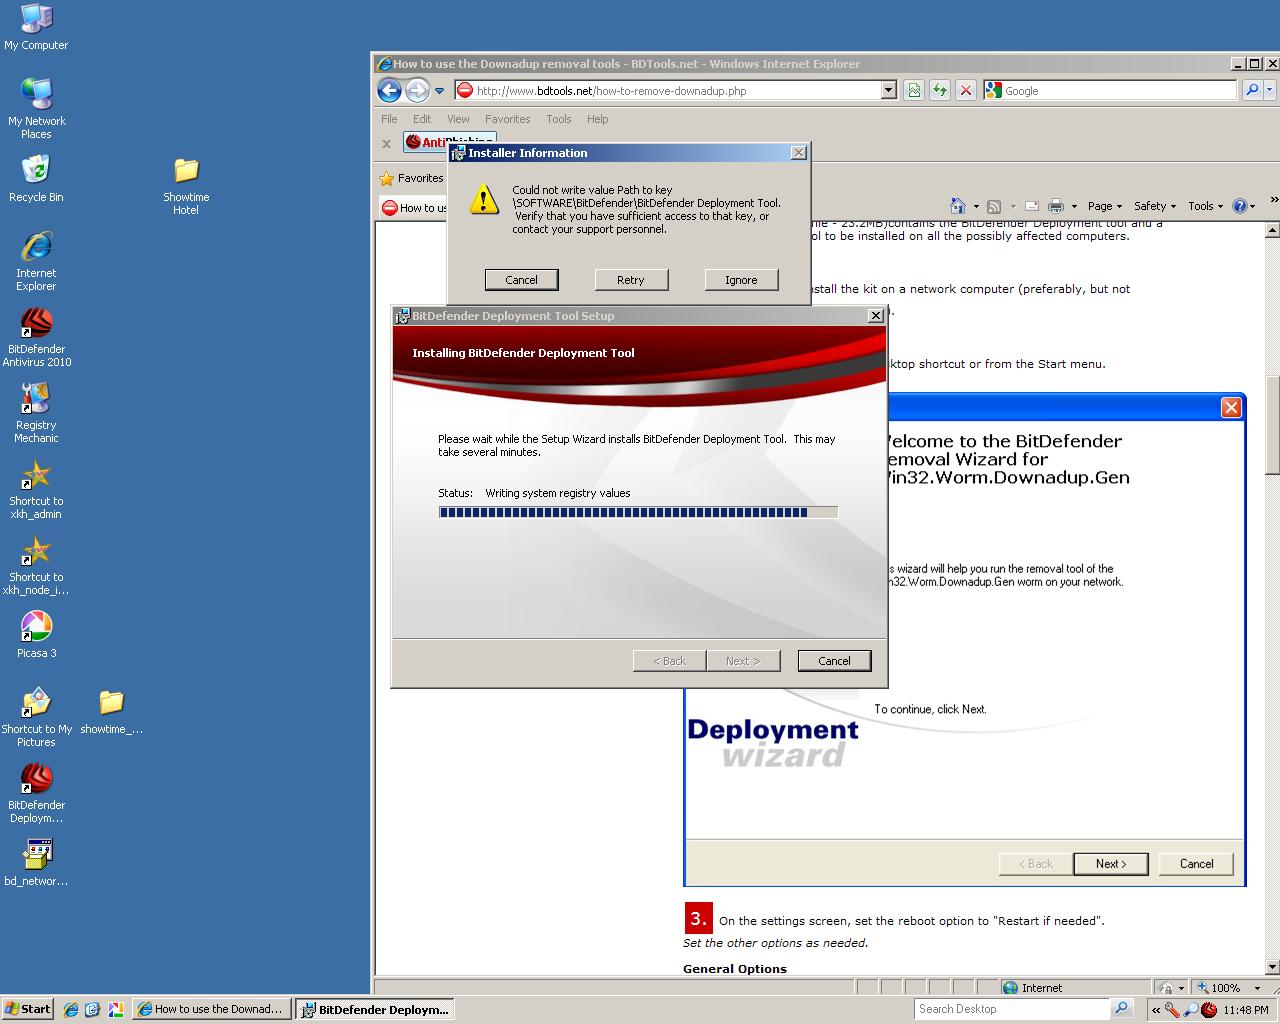
Task: Expand hidden system tray icons
Action: (1156, 1010)
